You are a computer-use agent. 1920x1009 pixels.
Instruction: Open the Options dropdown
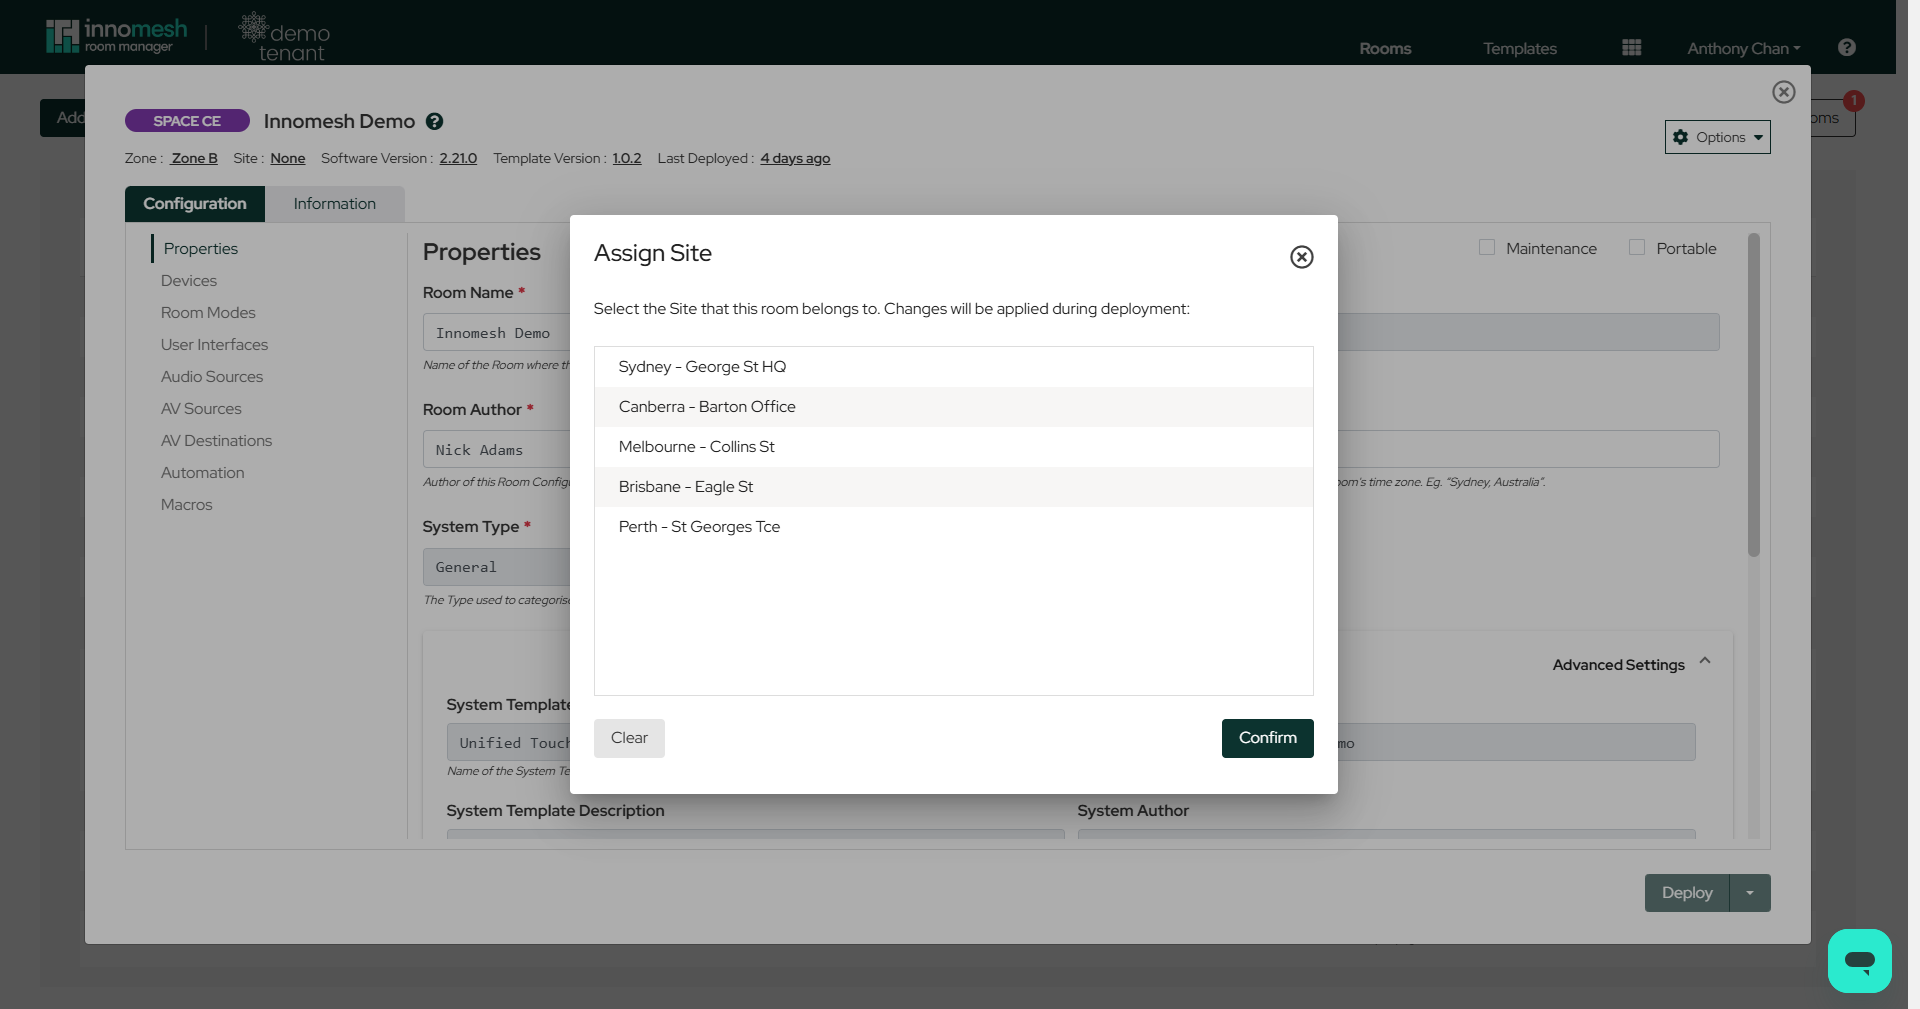[x=1717, y=137]
